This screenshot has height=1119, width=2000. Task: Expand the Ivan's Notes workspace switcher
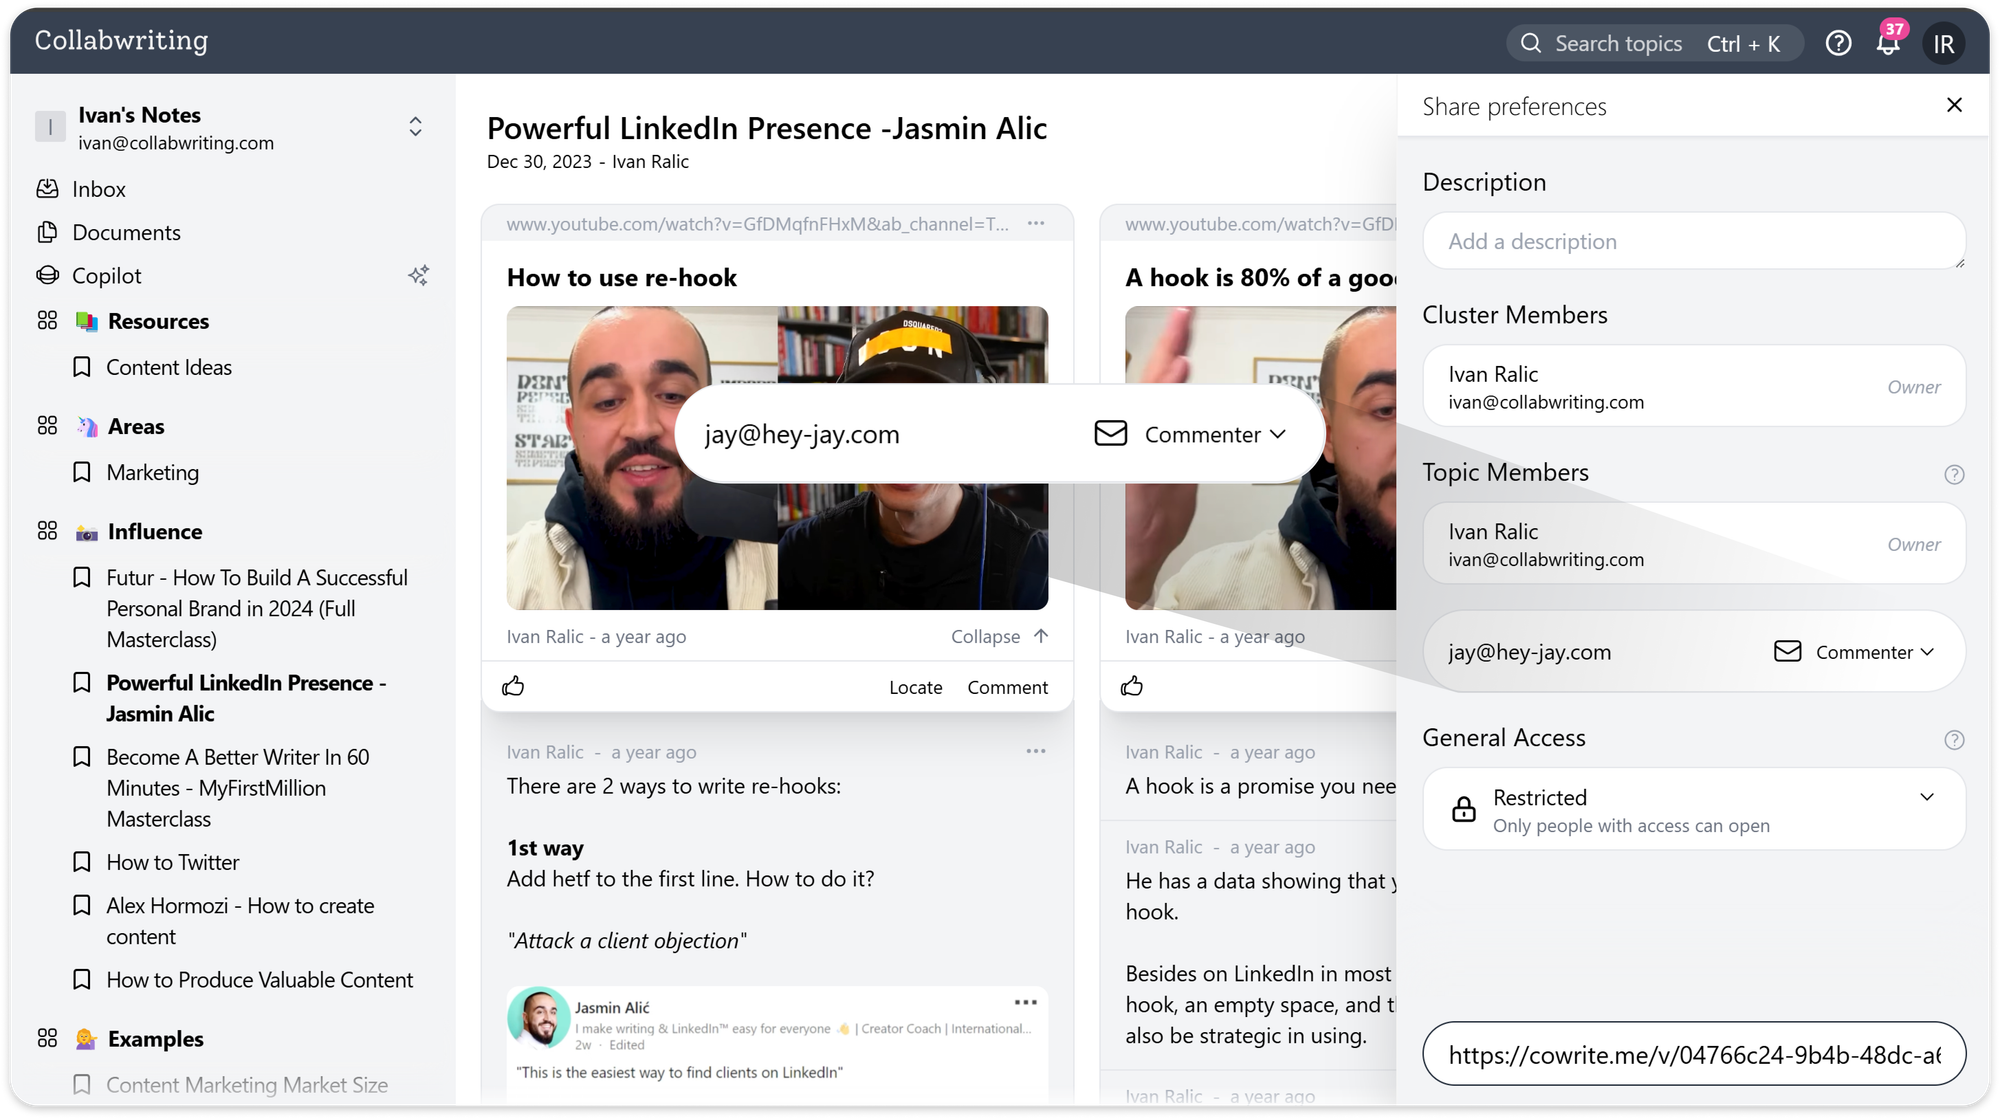415,127
